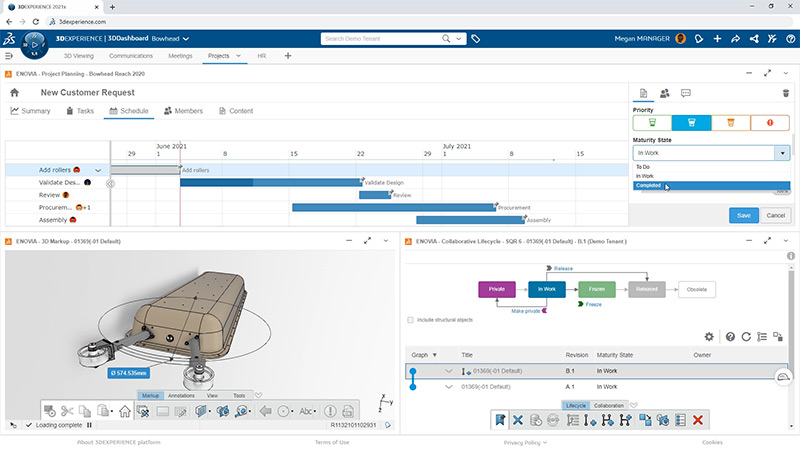
Task: Click the tag icon beside search bar
Action: (476, 39)
